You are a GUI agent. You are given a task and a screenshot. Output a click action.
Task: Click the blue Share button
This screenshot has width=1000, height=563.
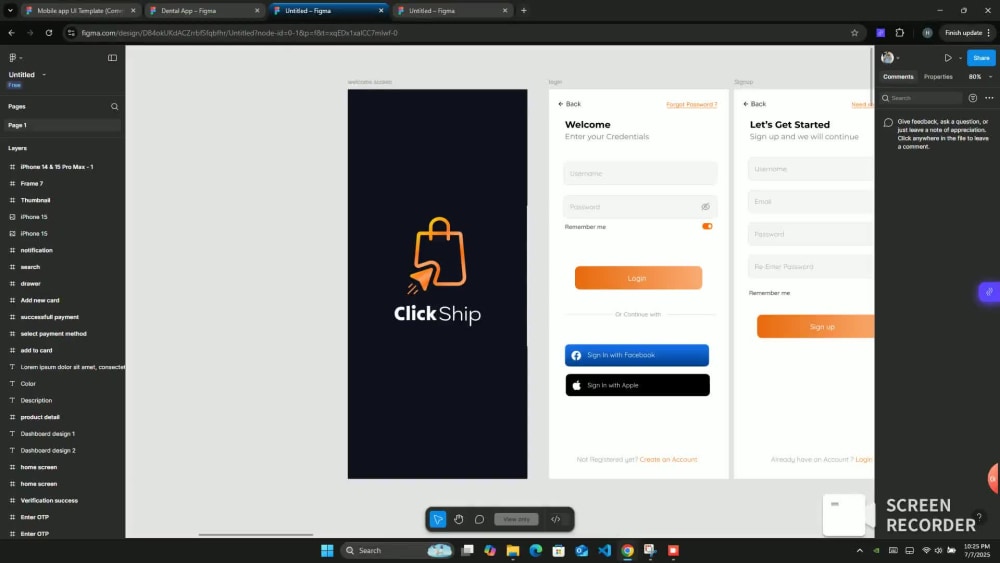pos(981,57)
